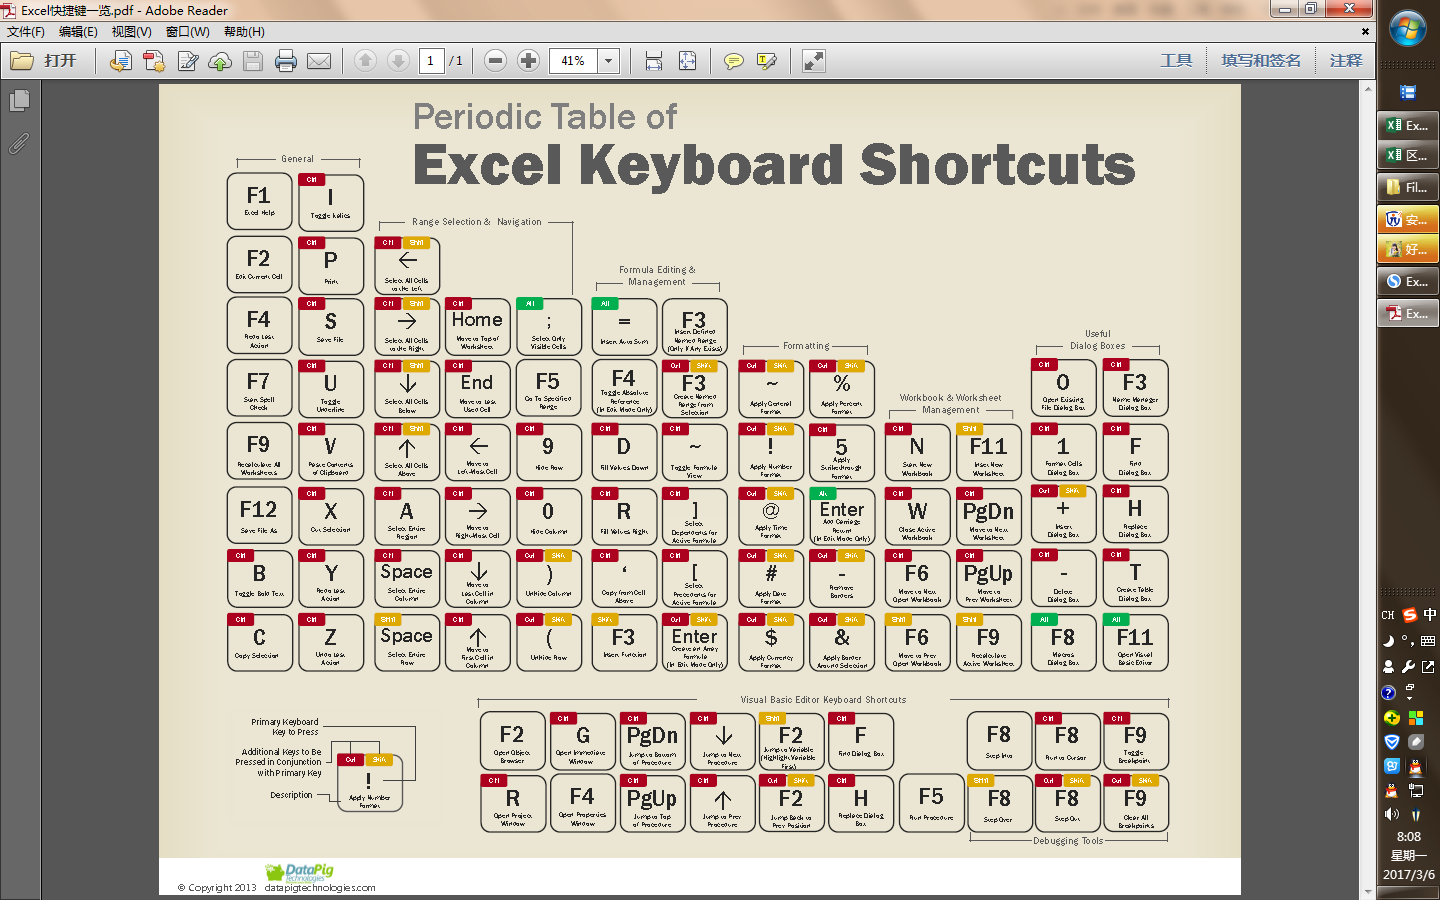The image size is (1440, 900).
Task: Click the 中 input mode indicator
Action: 1430,615
